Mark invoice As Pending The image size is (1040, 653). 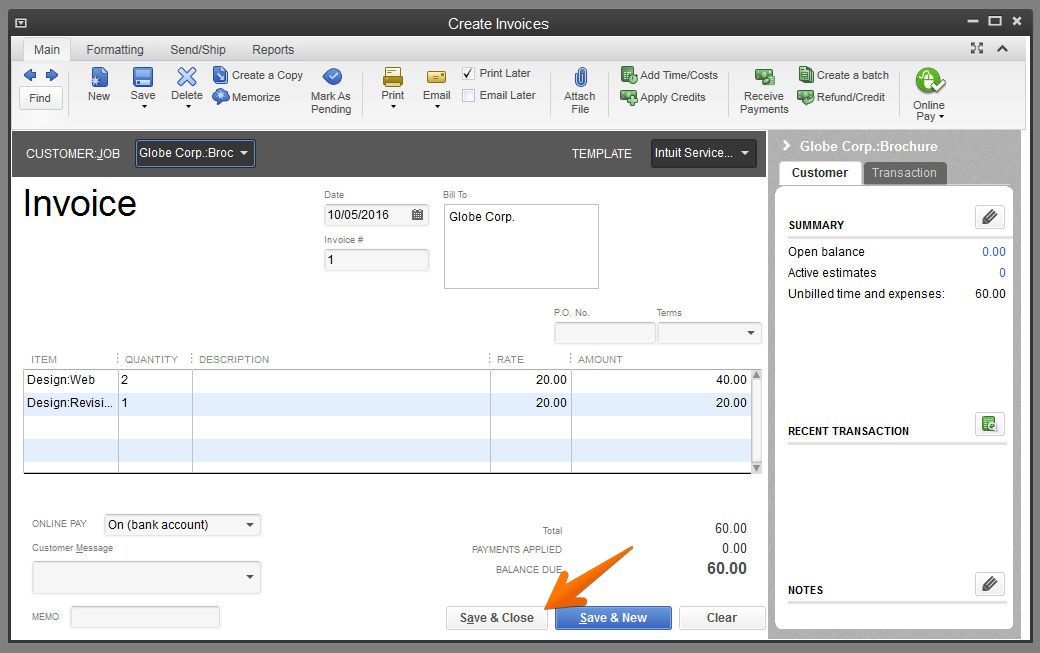(x=331, y=91)
